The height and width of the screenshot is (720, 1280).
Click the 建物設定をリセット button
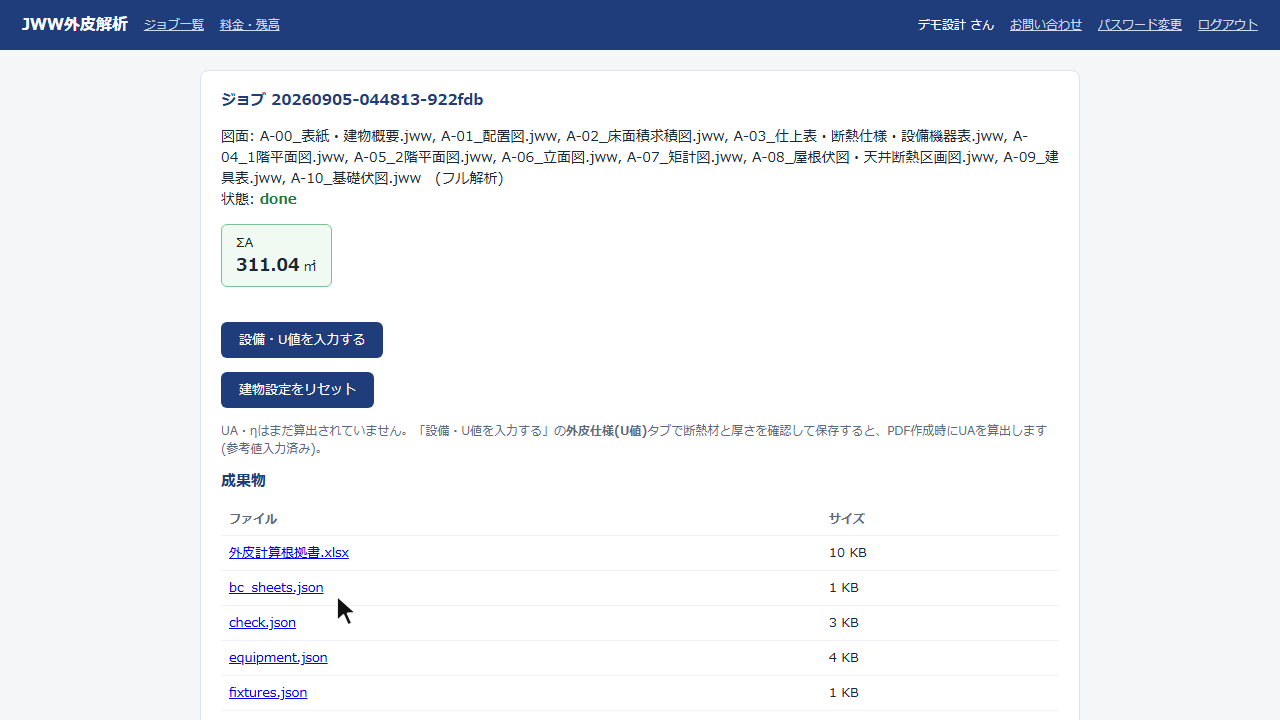[x=297, y=390]
